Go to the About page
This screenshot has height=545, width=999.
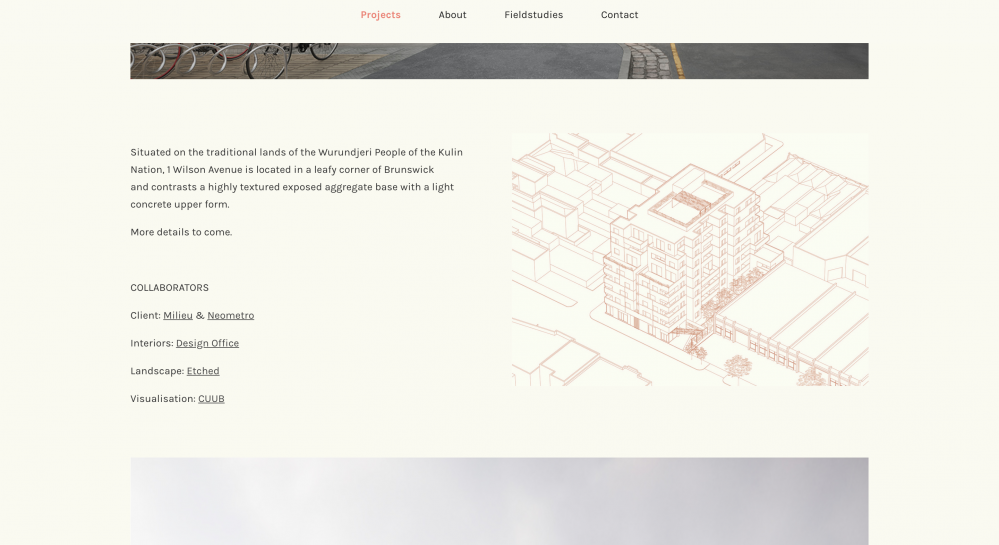pyautogui.click(x=452, y=15)
